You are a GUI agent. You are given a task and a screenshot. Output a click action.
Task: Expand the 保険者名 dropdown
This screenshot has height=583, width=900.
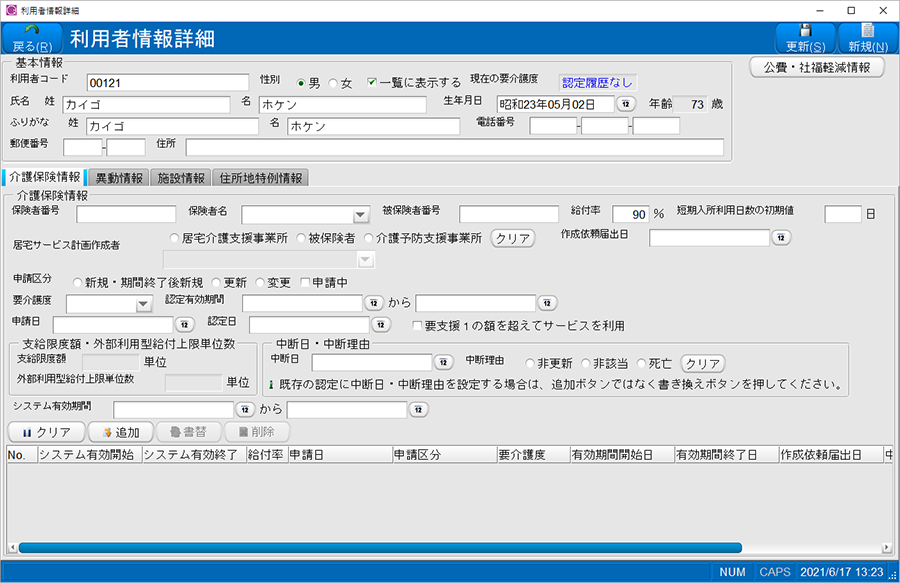361,215
